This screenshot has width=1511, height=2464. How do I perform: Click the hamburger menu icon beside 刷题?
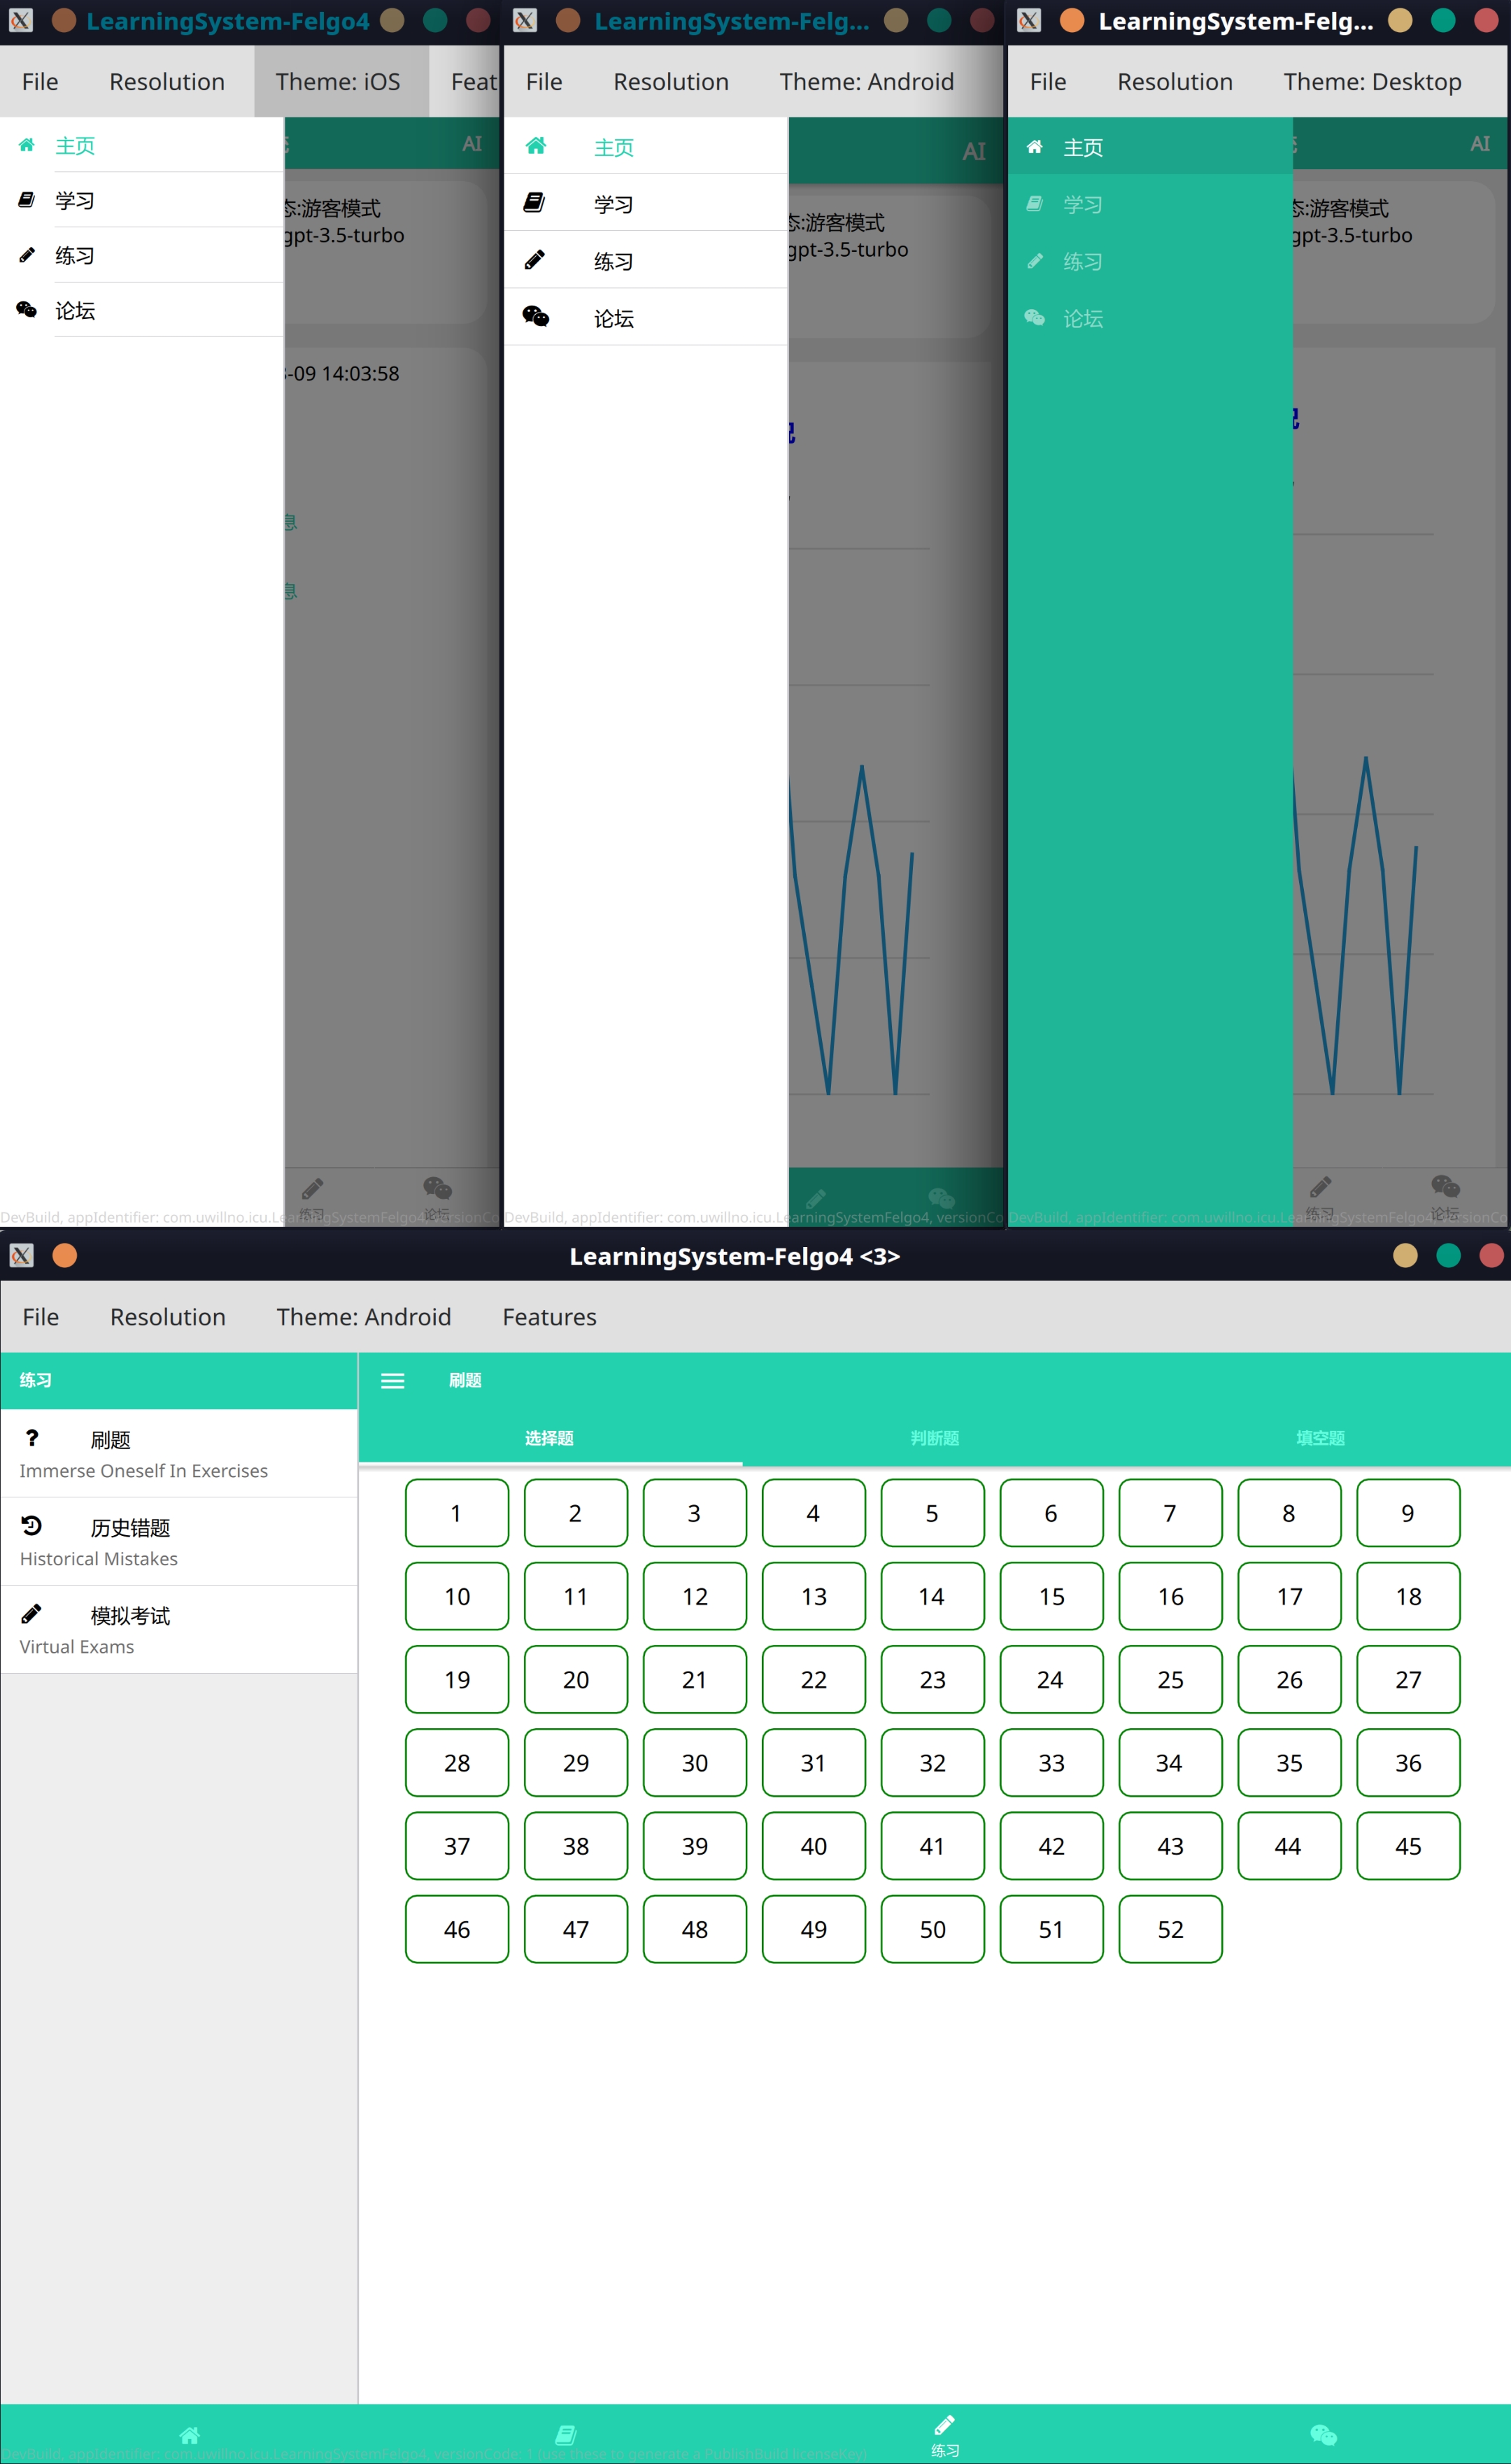(x=392, y=1381)
